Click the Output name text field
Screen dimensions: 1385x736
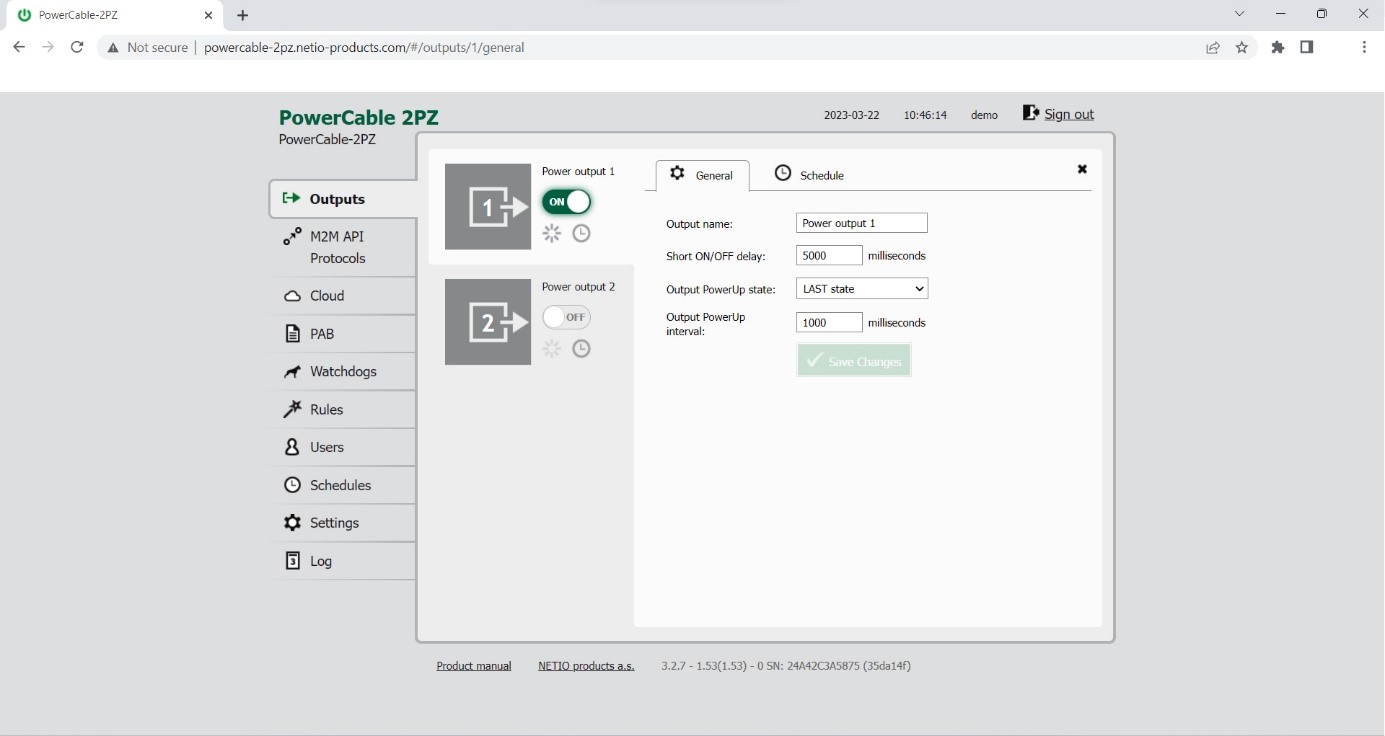tap(862, 223)
